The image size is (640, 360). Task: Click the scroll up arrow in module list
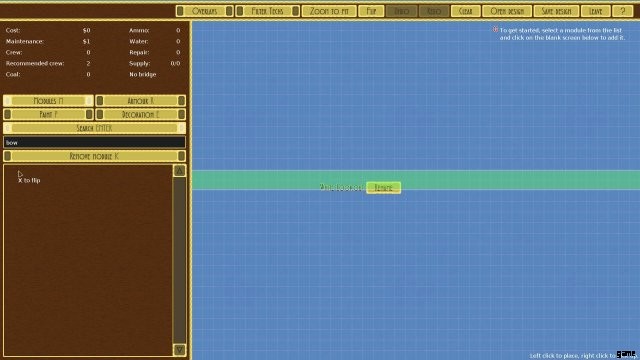(x=179, y=171)
